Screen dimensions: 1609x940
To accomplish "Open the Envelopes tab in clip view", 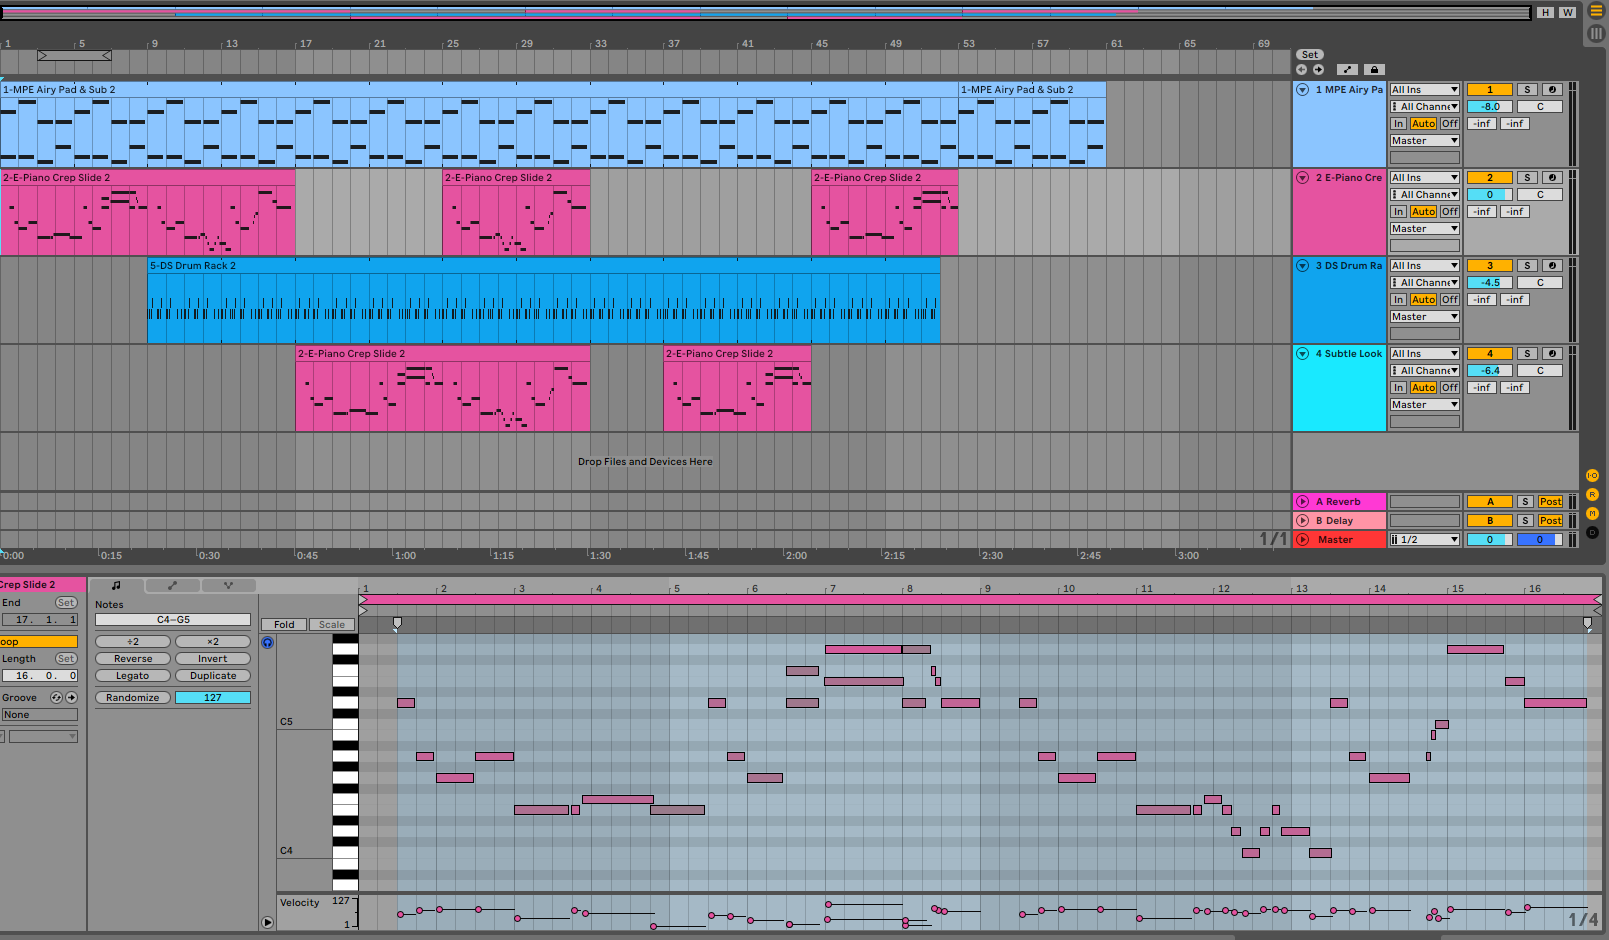I will (172, 586).
